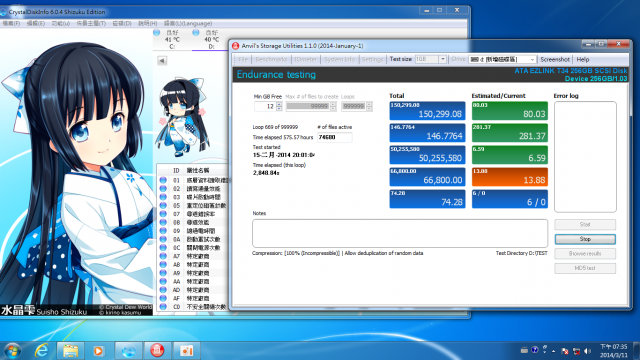Click the Total 150,299.08 blue tile

pos(427,111)
